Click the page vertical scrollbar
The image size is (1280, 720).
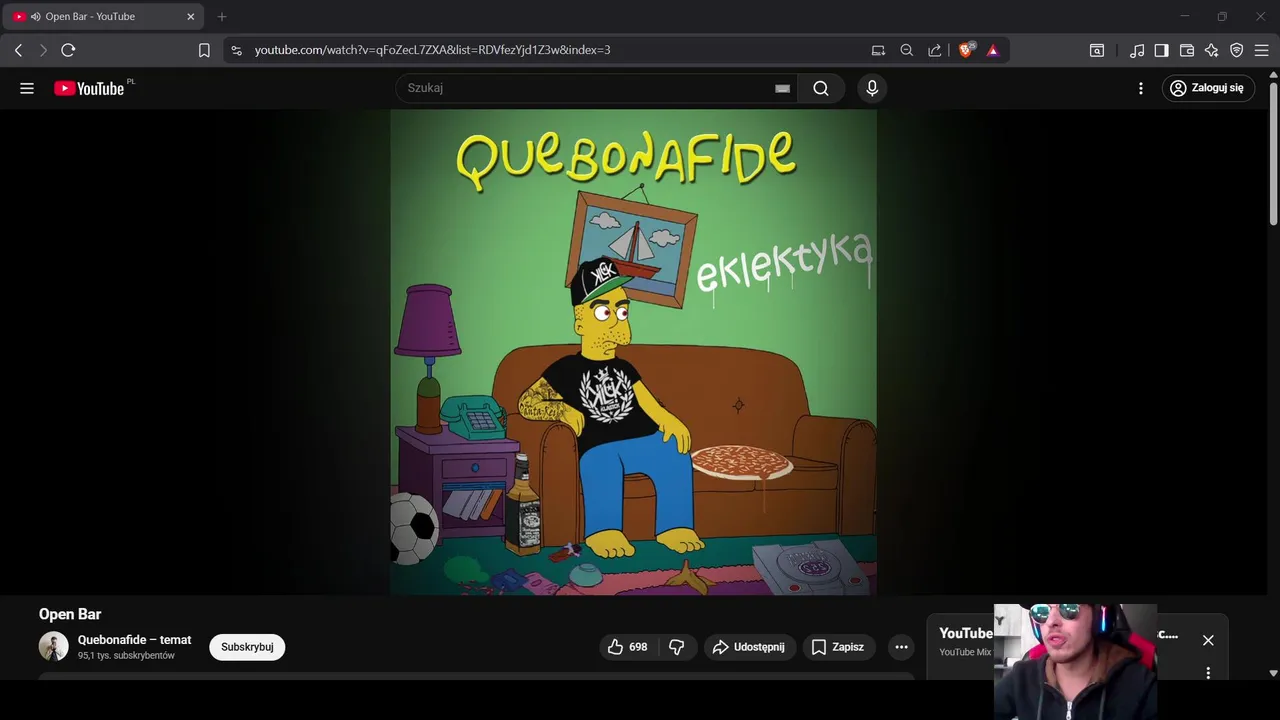[1273, 155]
